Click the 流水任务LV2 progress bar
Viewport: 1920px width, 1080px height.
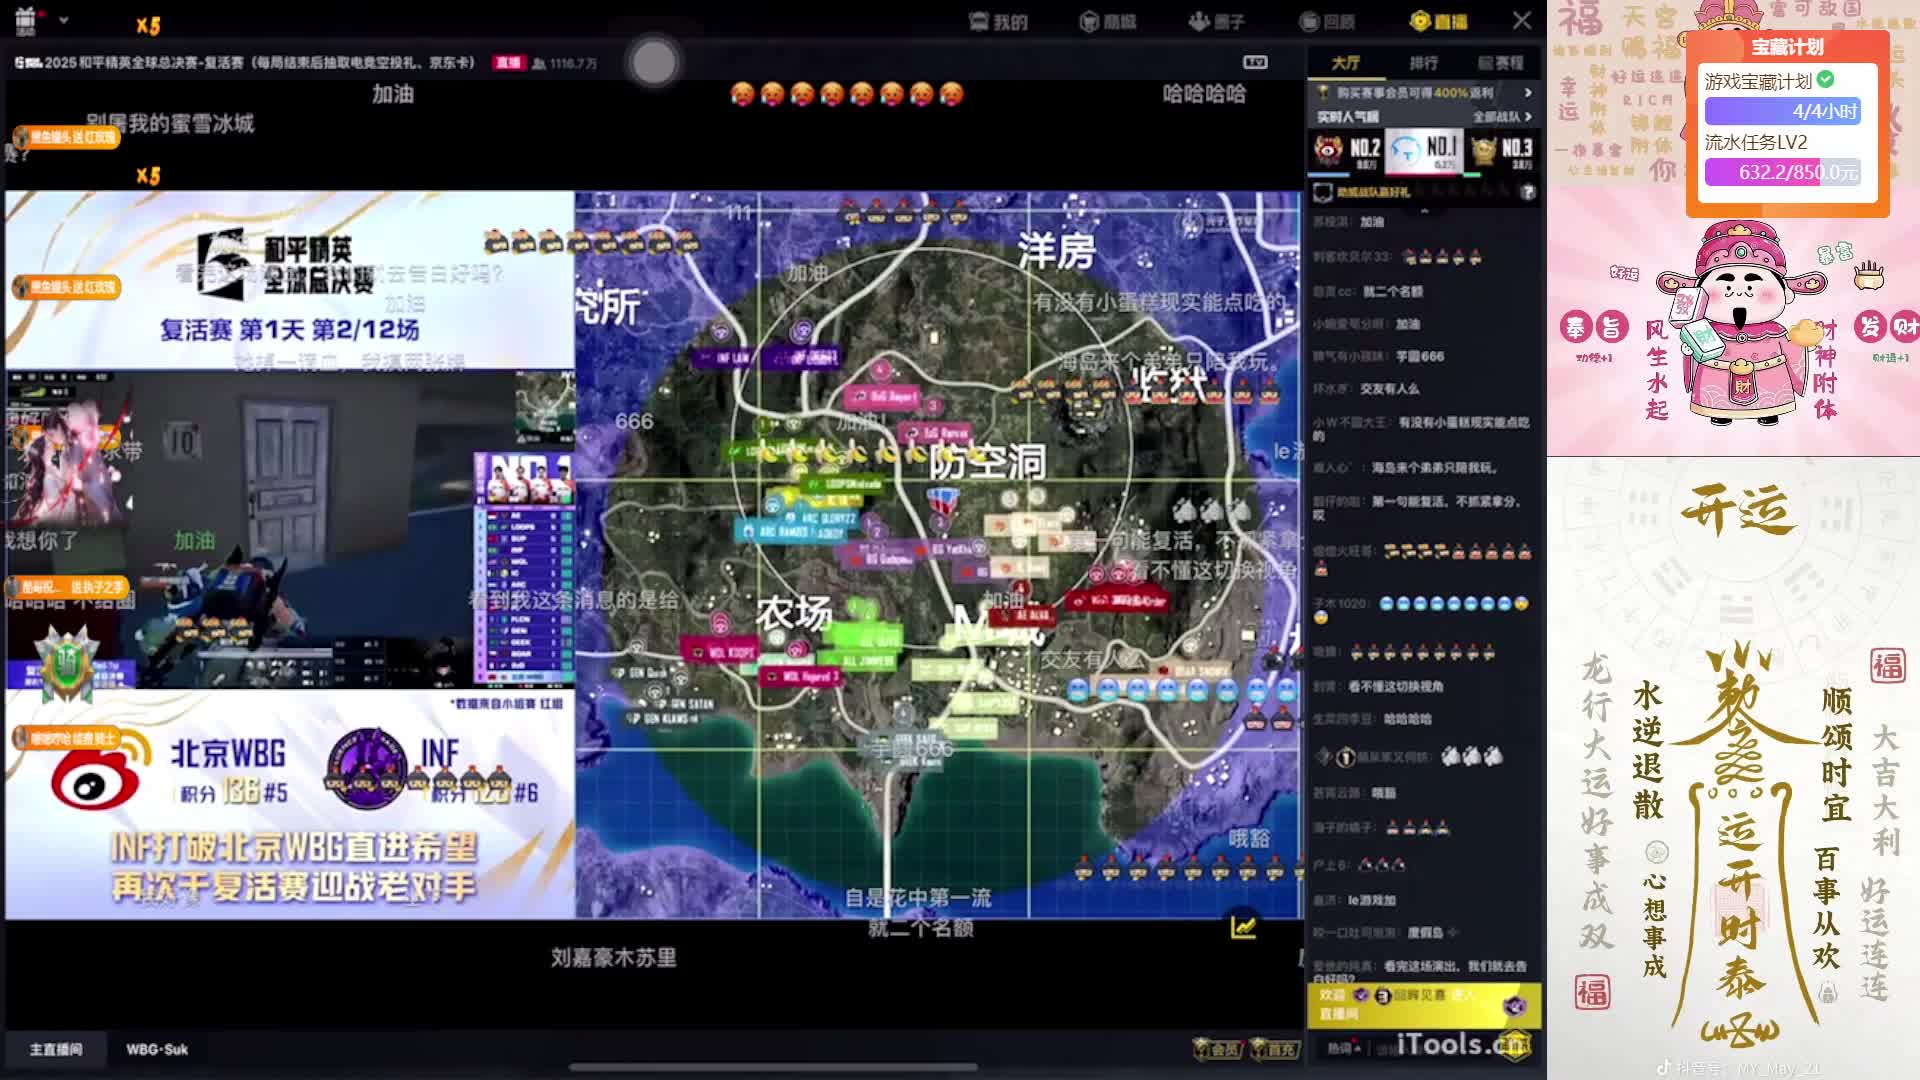[x=1782, y=172]
